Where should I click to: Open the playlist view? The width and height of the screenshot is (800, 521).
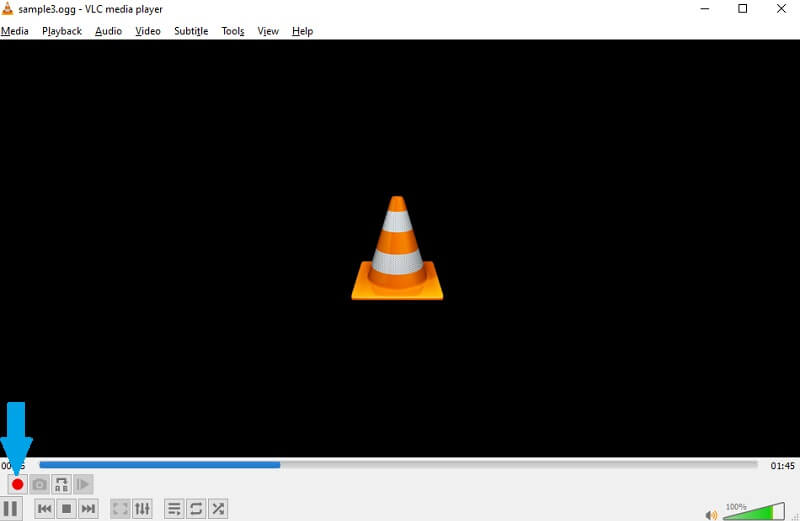[x=174, y=509]
